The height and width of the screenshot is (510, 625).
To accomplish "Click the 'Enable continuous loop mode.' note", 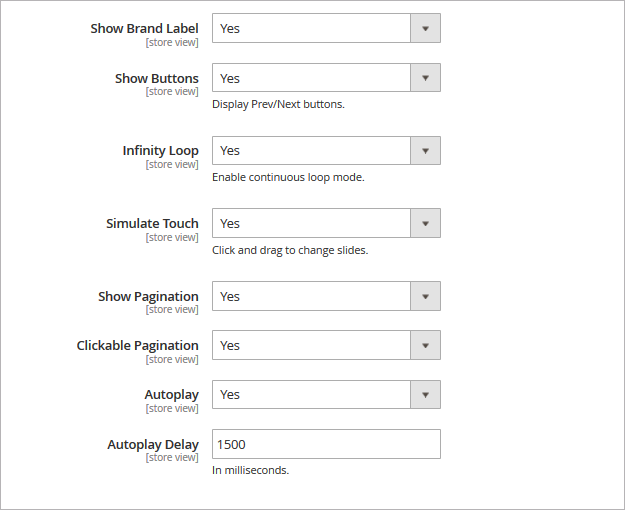I will [x=288, y=177].
